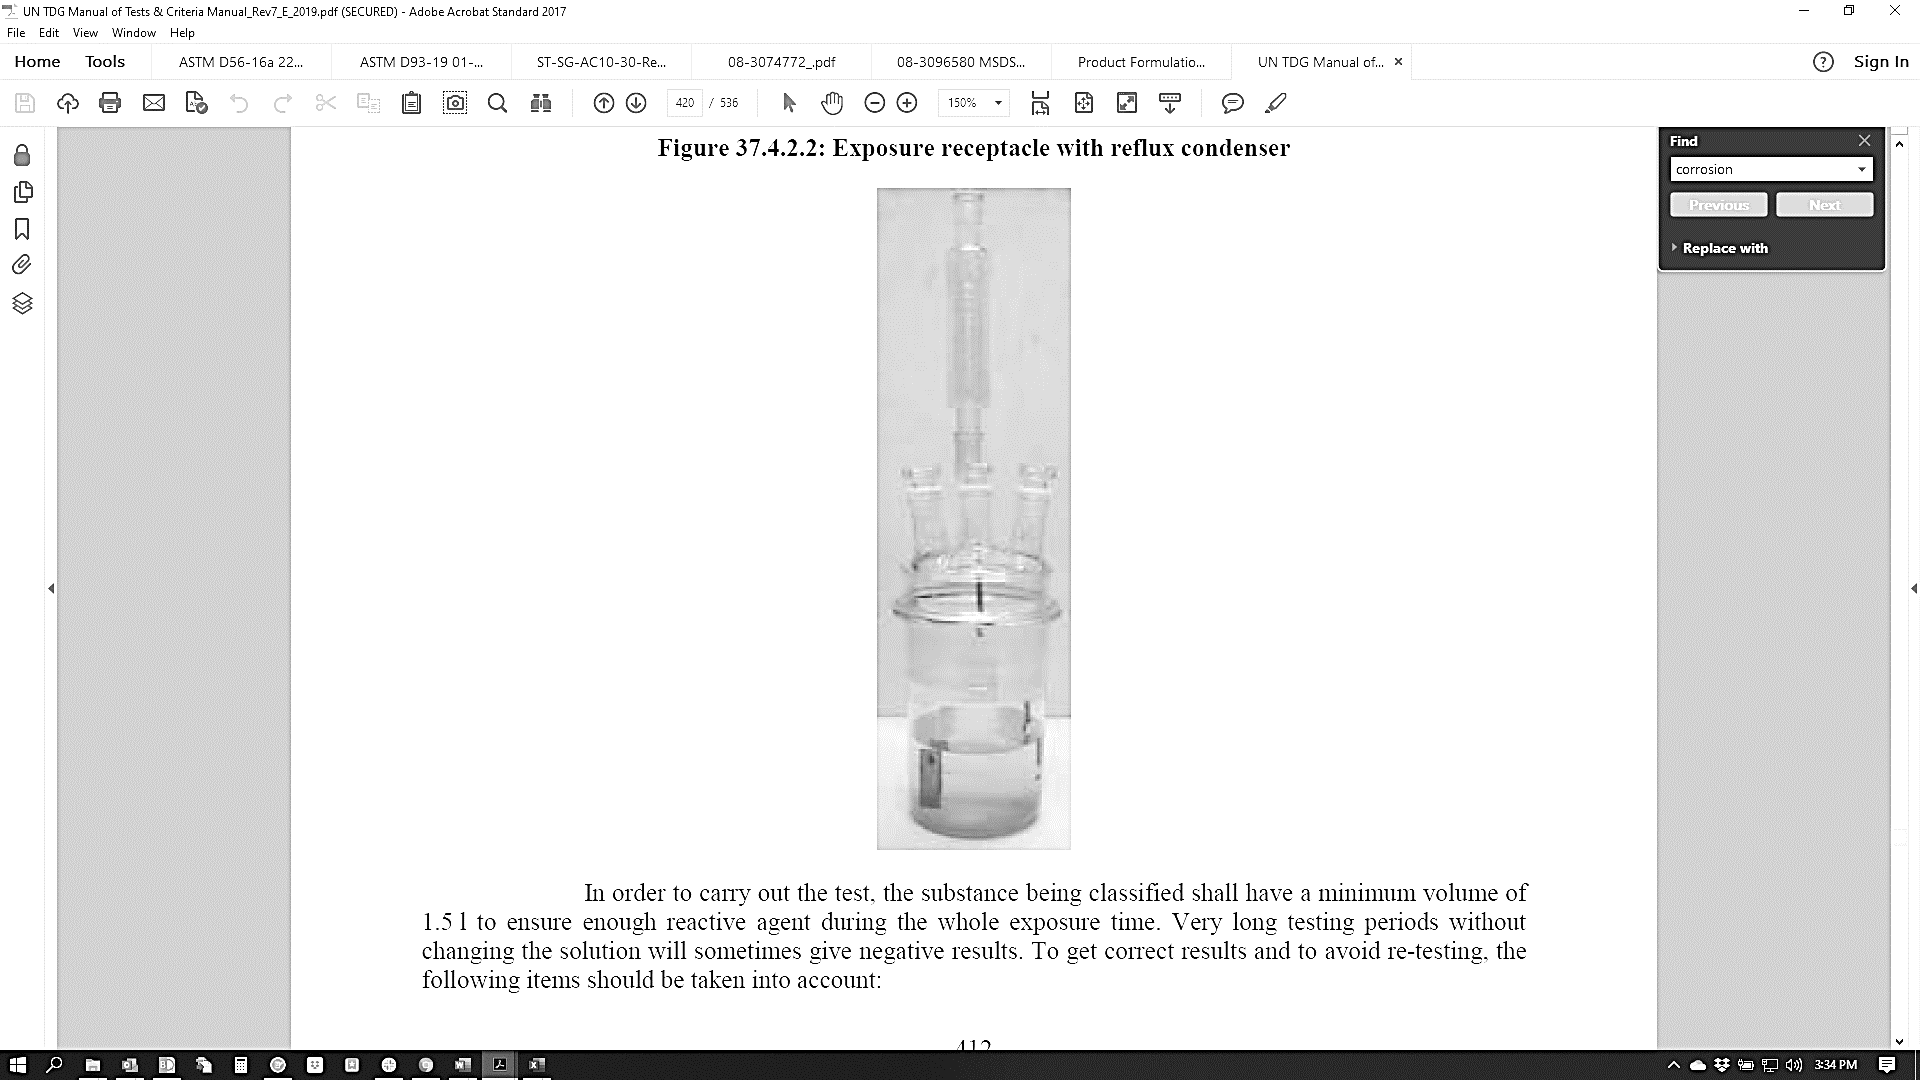
Task: Open the 150% zoom level dropdown
Action: pyautogui.click(x=997, y=103)
